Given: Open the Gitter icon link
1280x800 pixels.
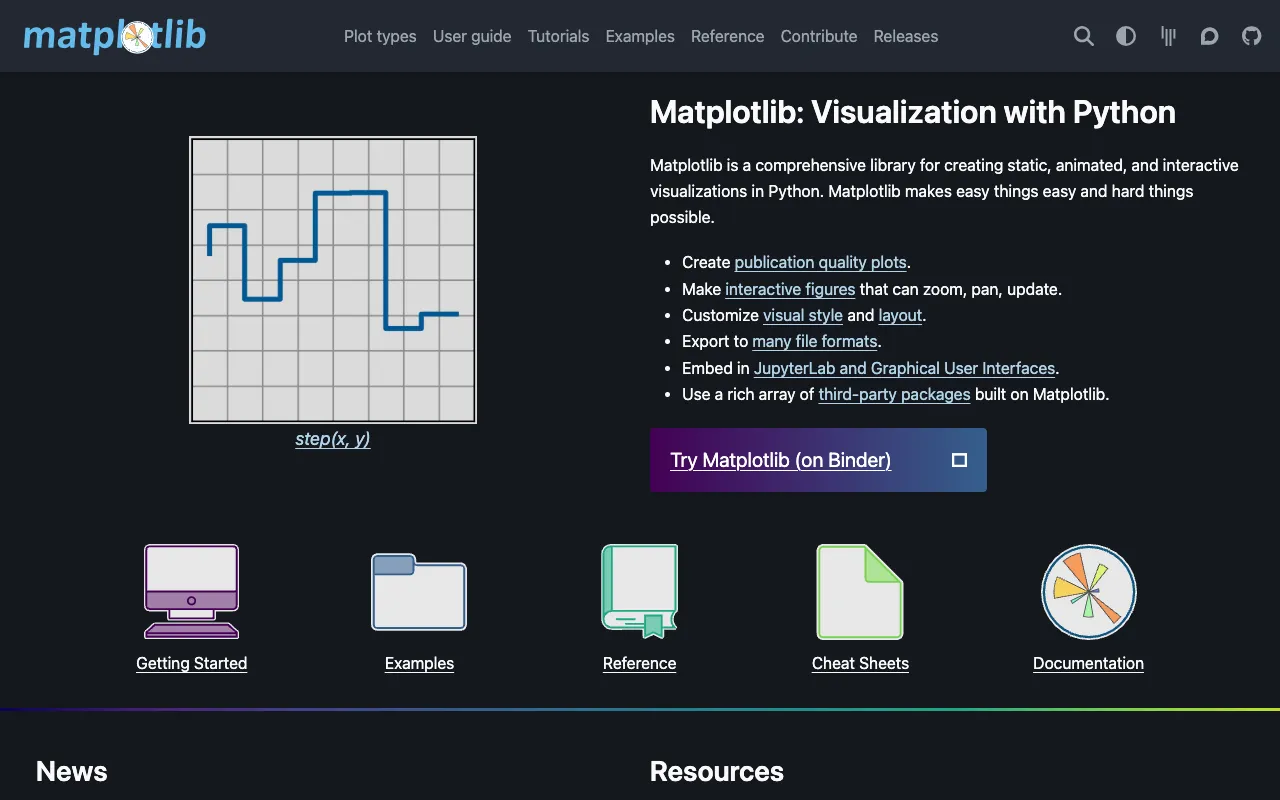Looking at the screenshot, I should 1168,36.
